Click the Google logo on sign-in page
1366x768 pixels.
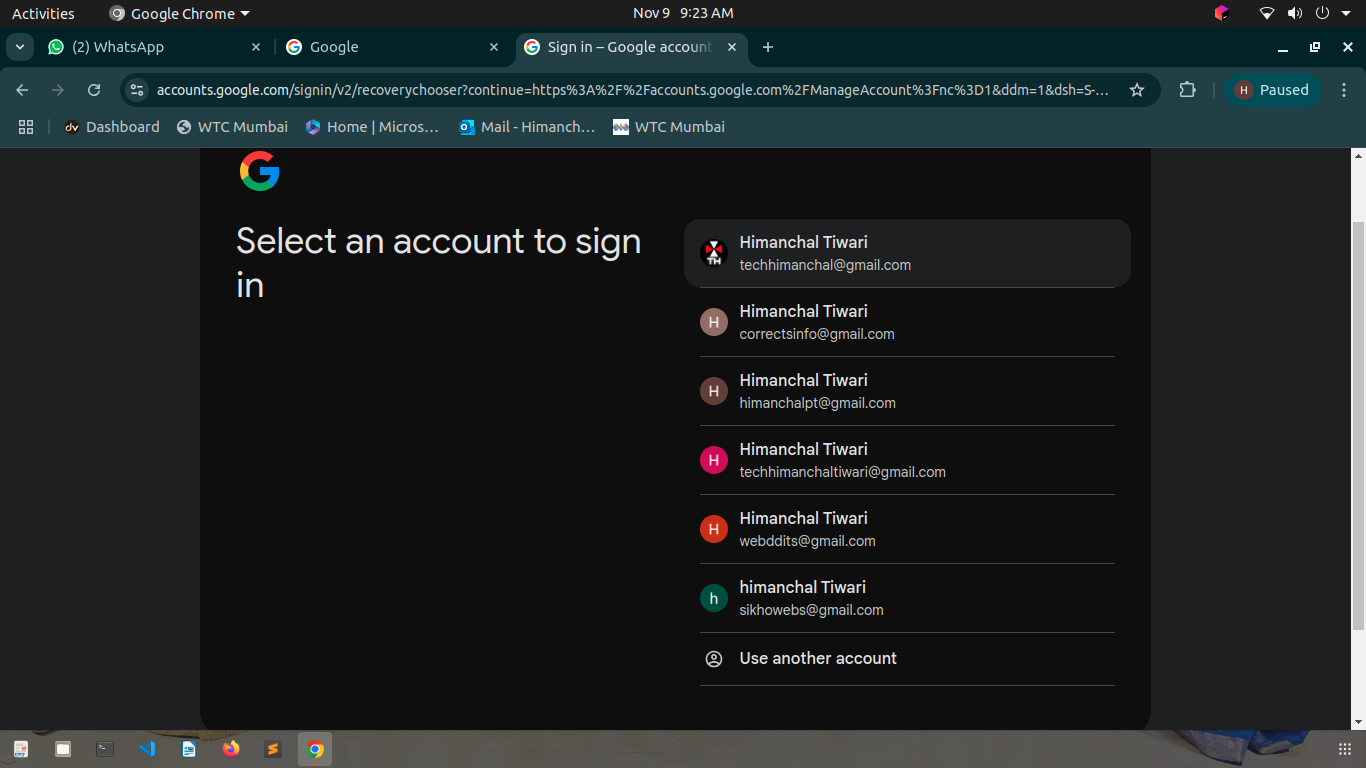pyautogui.click(x=259, y=171)
